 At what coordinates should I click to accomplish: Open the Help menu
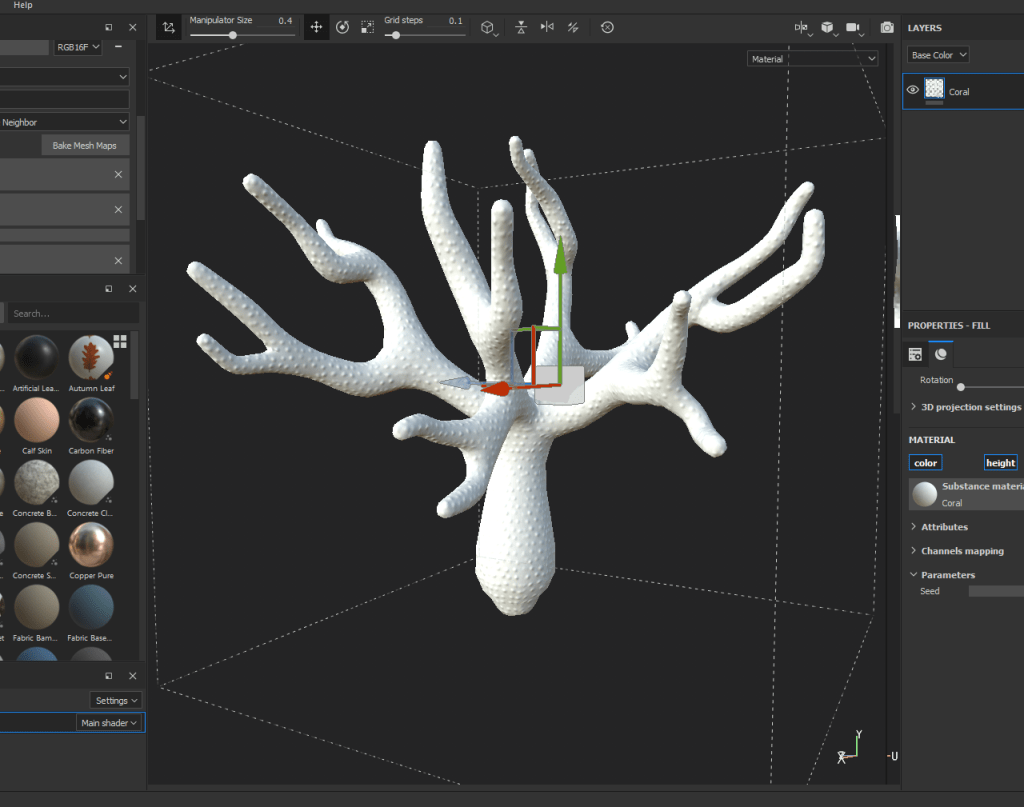23,5
